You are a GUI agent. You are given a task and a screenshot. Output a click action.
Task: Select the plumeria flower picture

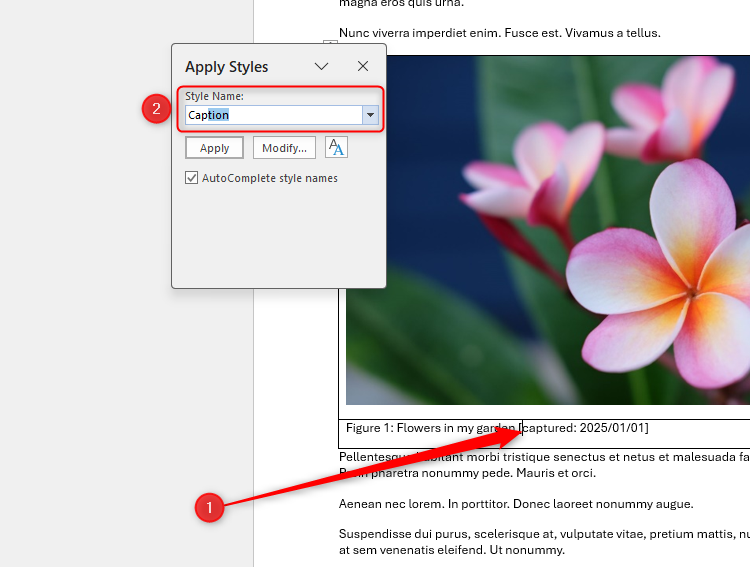[560, 230]
